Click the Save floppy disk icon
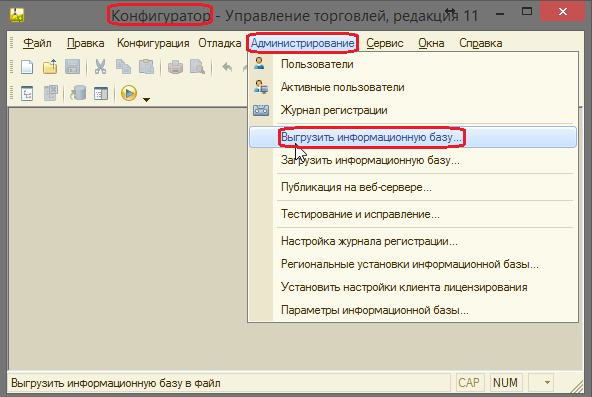592x397 pixels. click(72, 67)
